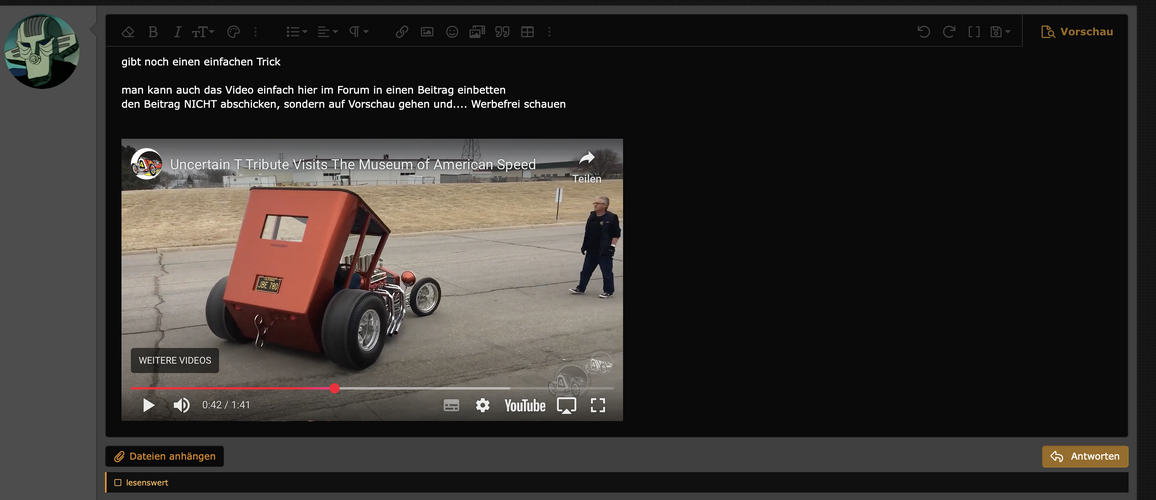The image size is (1156, 500).
Task: Toggle italic formatting
Action: 177,32
